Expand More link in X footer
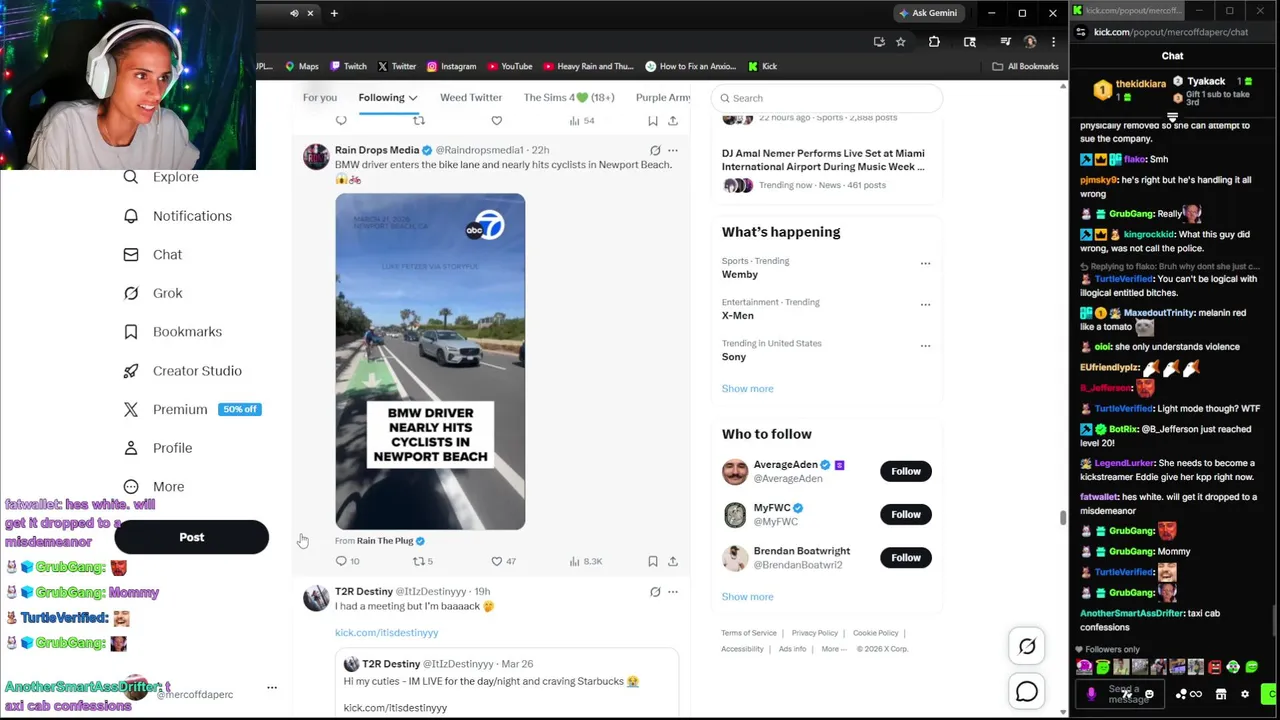Screen dimensions: 1280x720 (x=833, y=649)
